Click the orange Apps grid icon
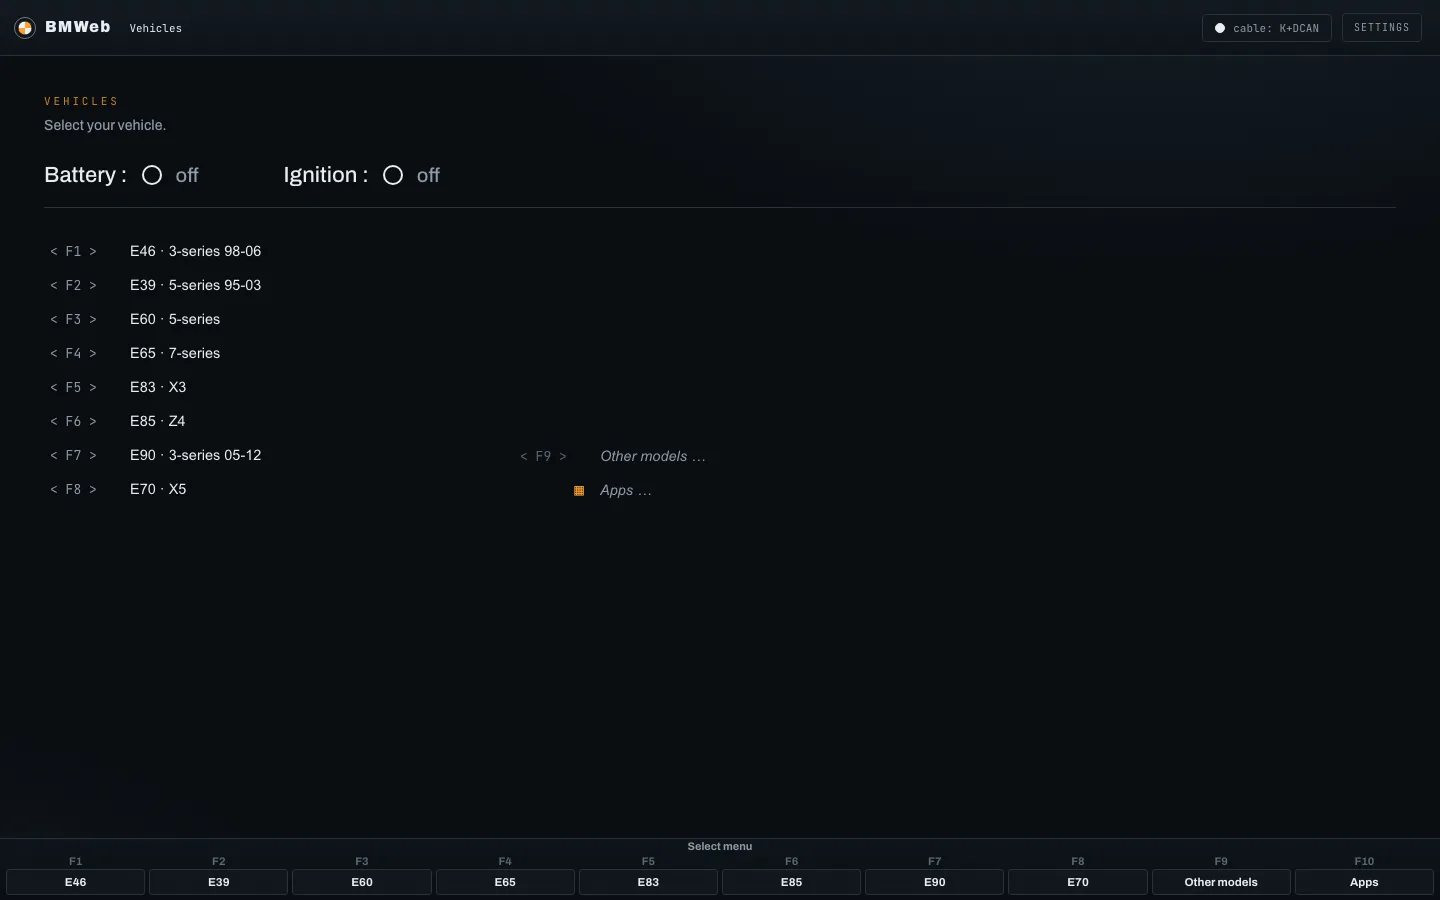The width and height of the screenshot is (1440, 900). pos(579,491)
